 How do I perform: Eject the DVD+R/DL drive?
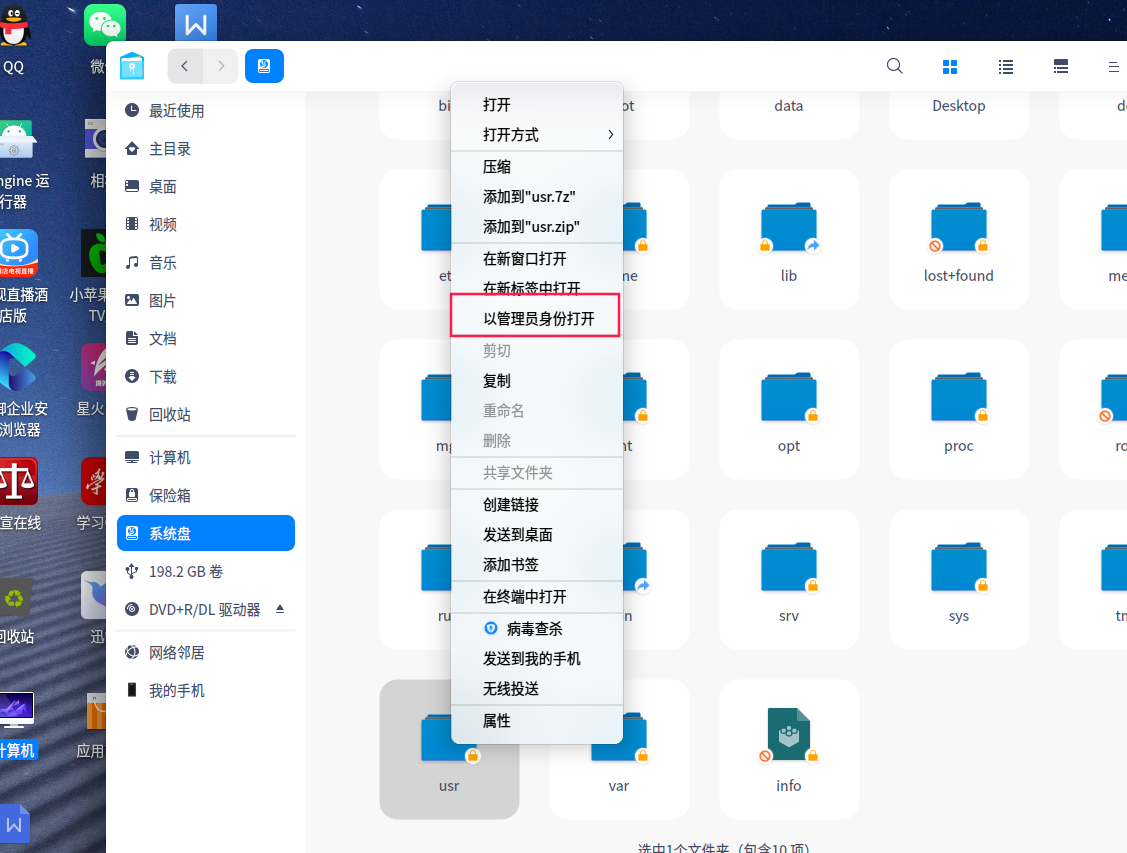(x=280, y=609)
